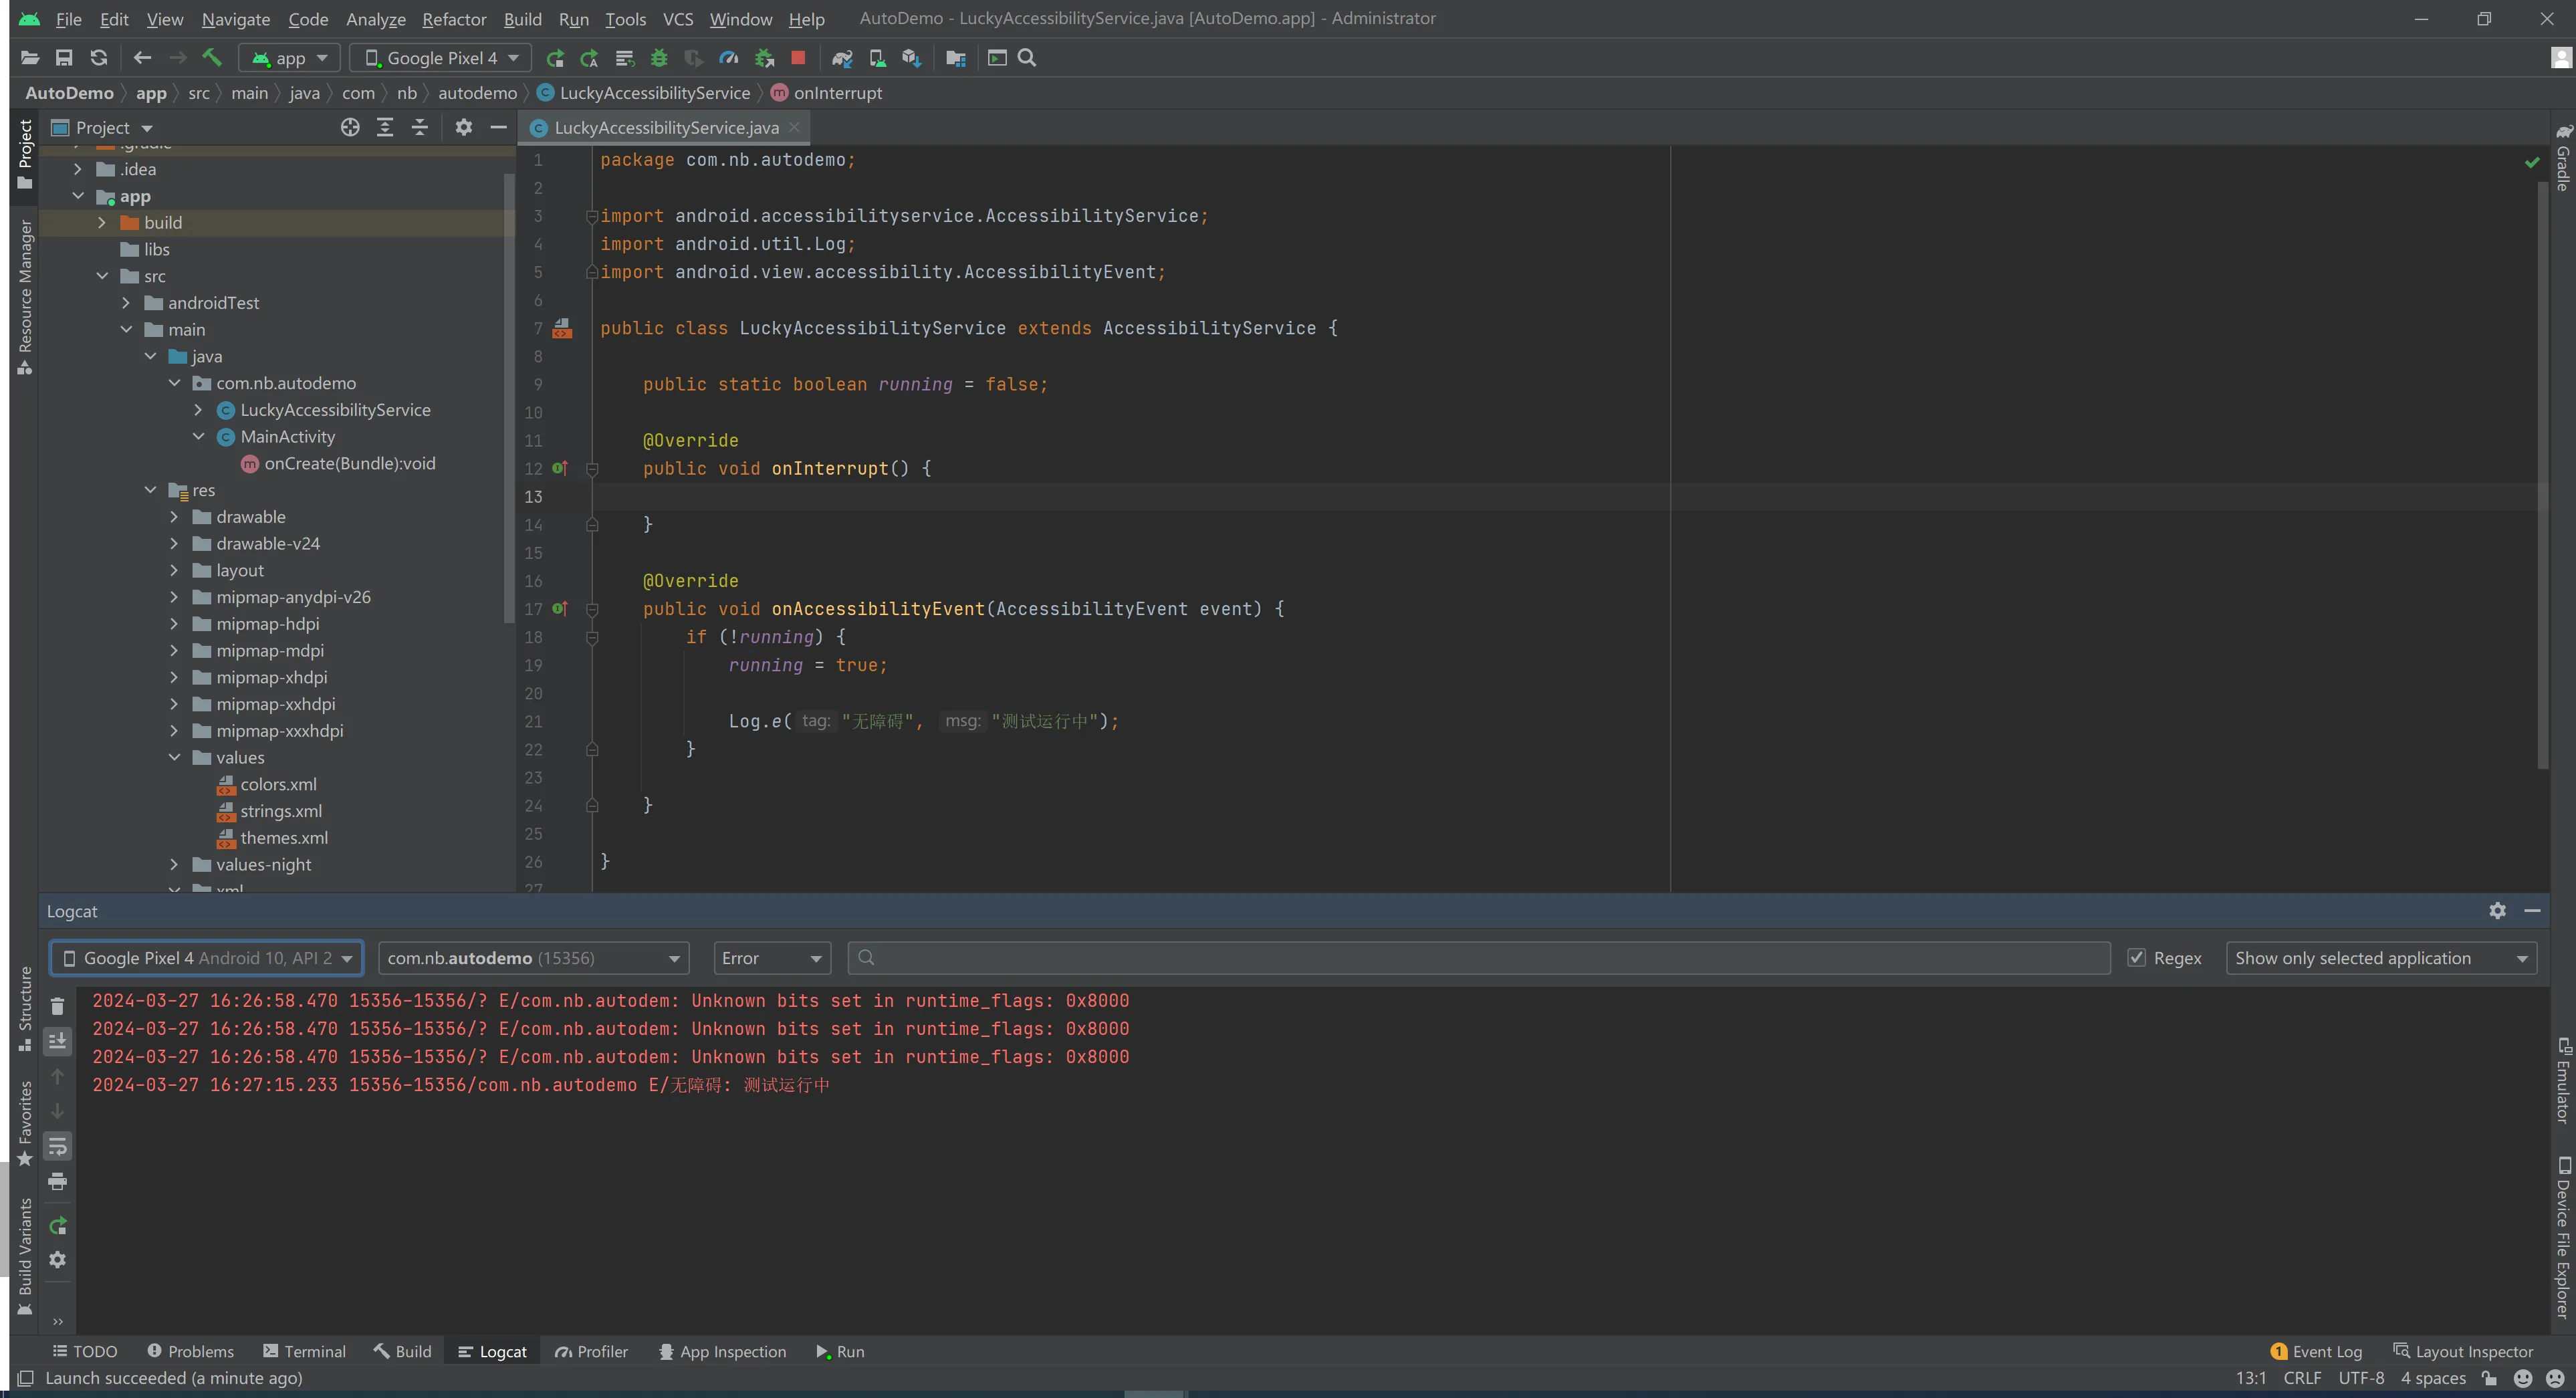
Task: Click the UTF-8 encoding status indicator
Action: click(x=2361, y=1378)
